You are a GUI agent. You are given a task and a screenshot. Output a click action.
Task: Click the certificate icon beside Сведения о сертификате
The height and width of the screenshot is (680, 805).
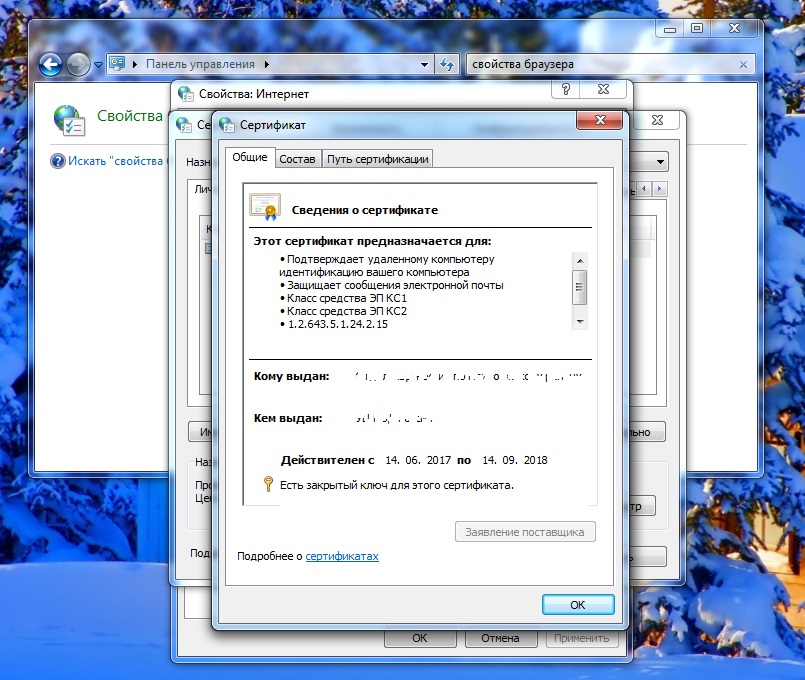pyautogui.click(x=265, y=207)
